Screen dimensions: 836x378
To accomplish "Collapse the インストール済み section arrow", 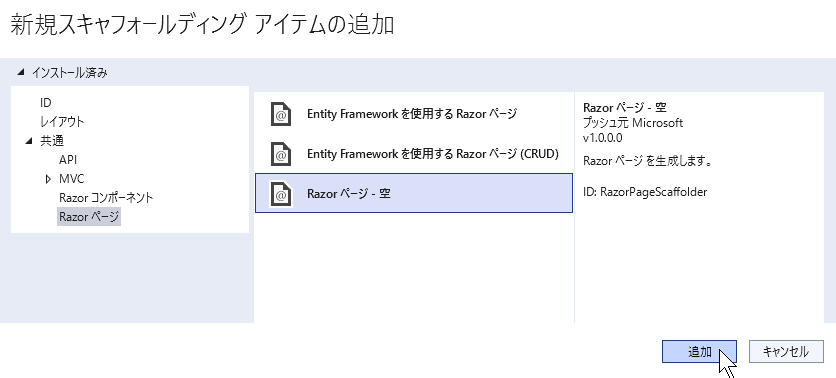I will click(x=20, y=73).
